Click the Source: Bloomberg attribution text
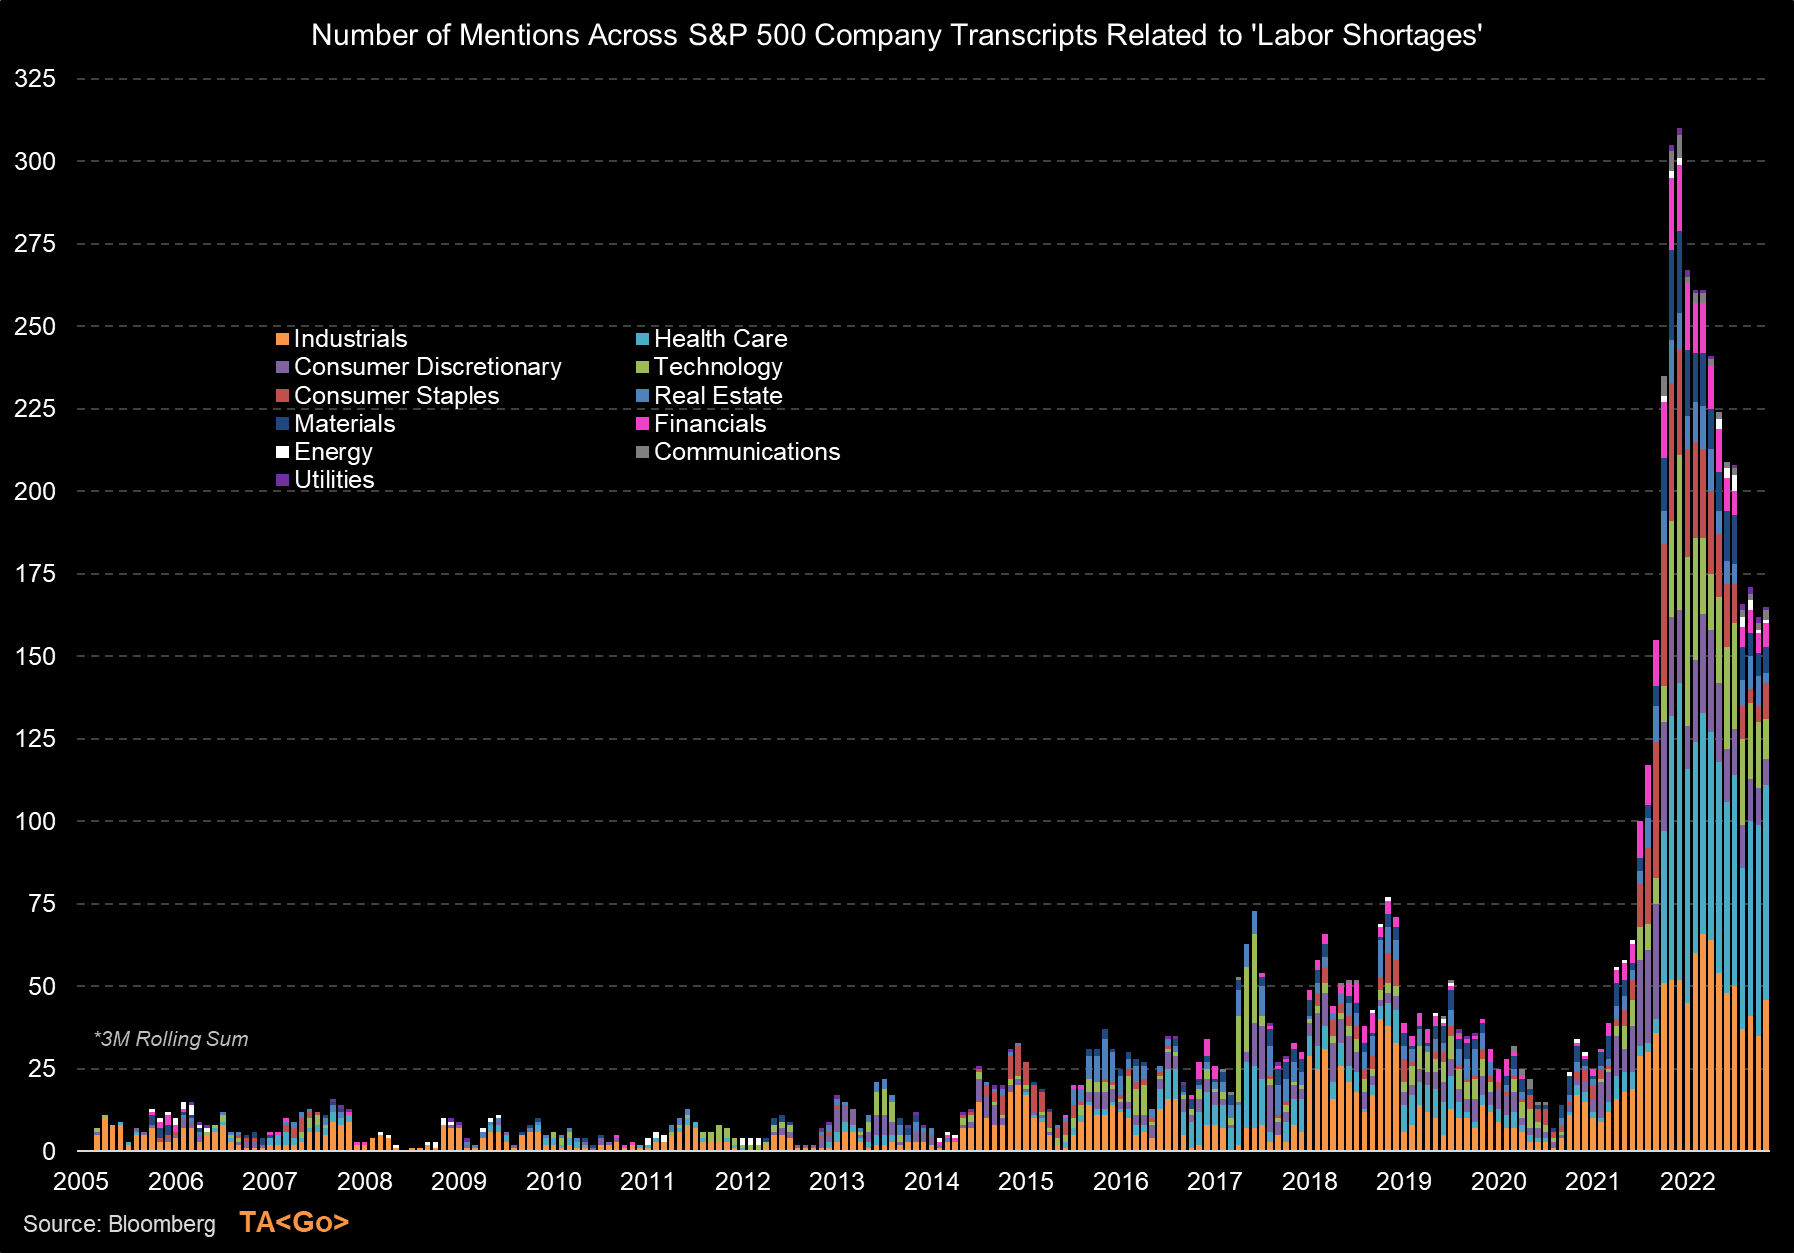Screen dimensions: 1794x1253 point(120,1223)
